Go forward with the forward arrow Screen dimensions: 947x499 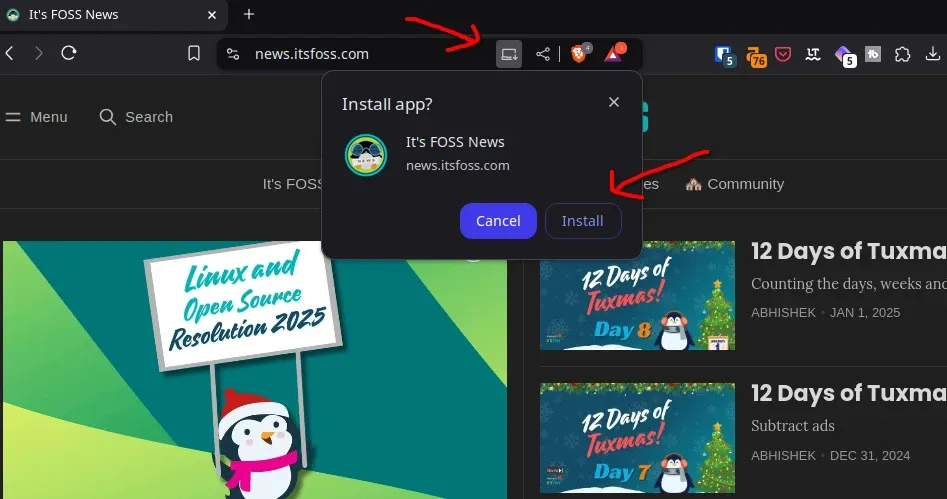click(x=39, y=53)
